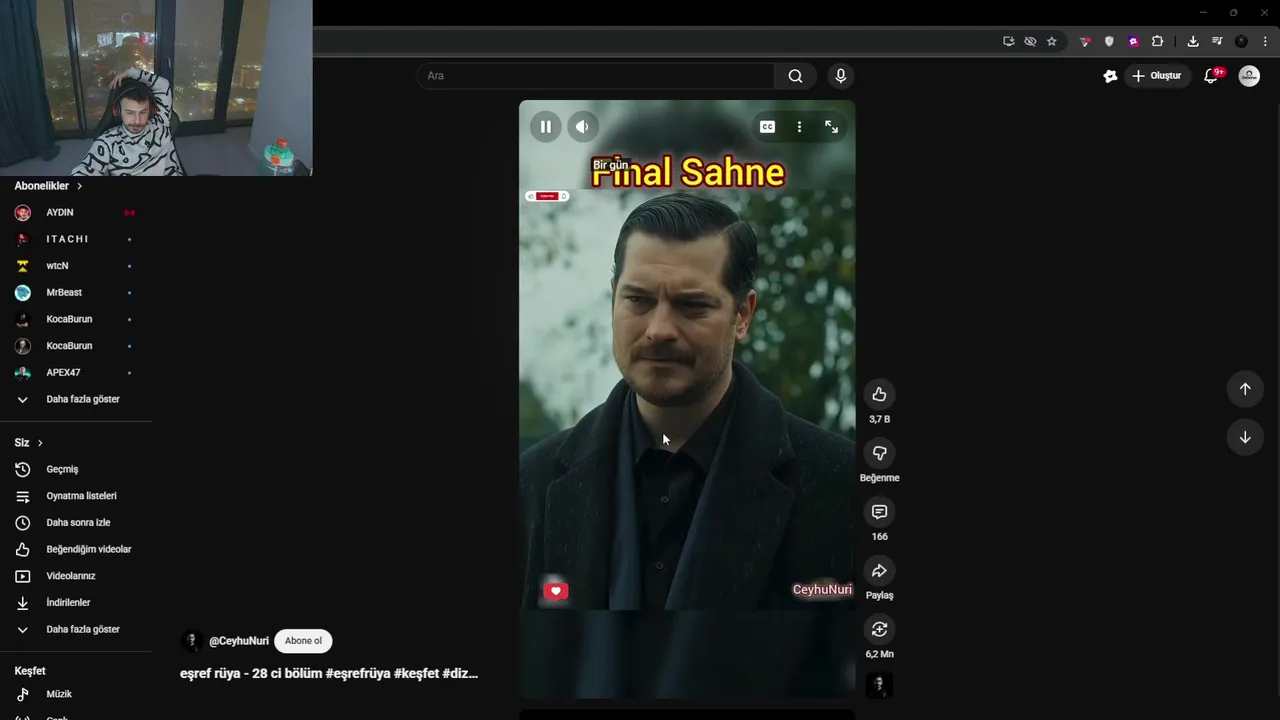1280x720 pixels.
Task: Pause the Shorts video
Action: pos(545,127)
